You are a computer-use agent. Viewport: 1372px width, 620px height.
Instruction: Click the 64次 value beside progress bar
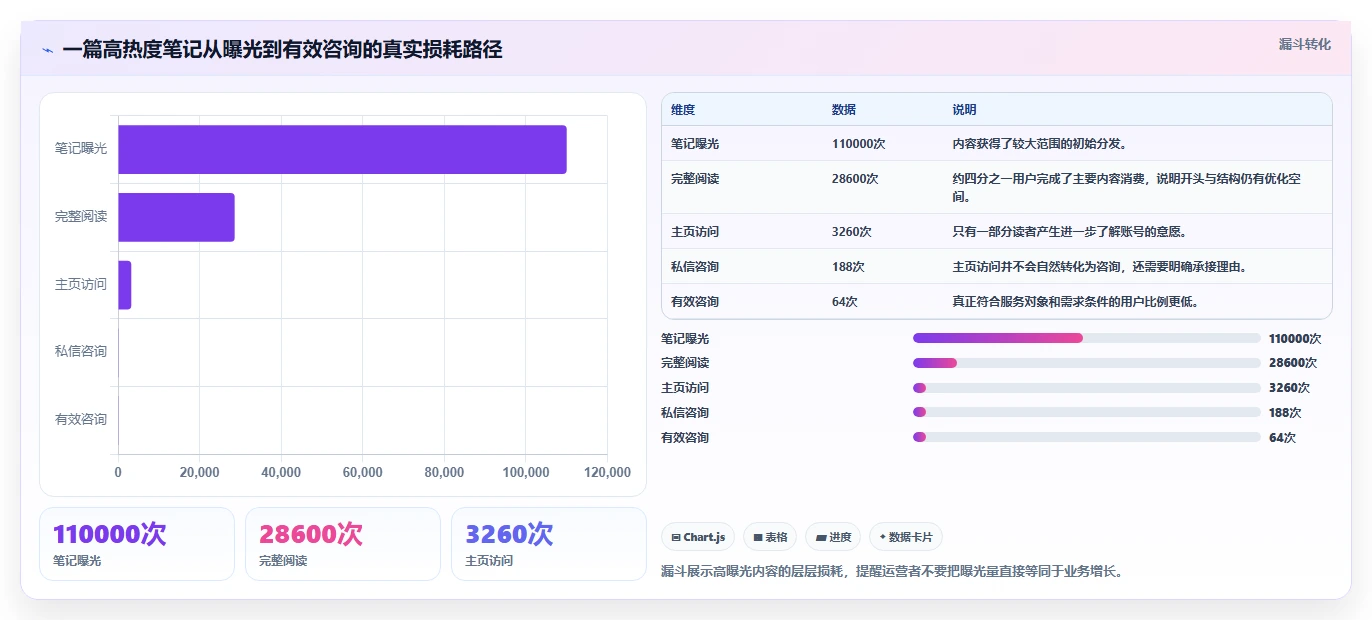[x=1282, y=438]
